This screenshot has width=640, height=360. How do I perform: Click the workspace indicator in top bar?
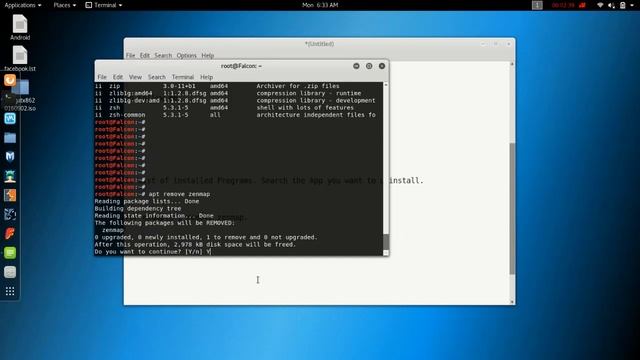coord(537,5)
